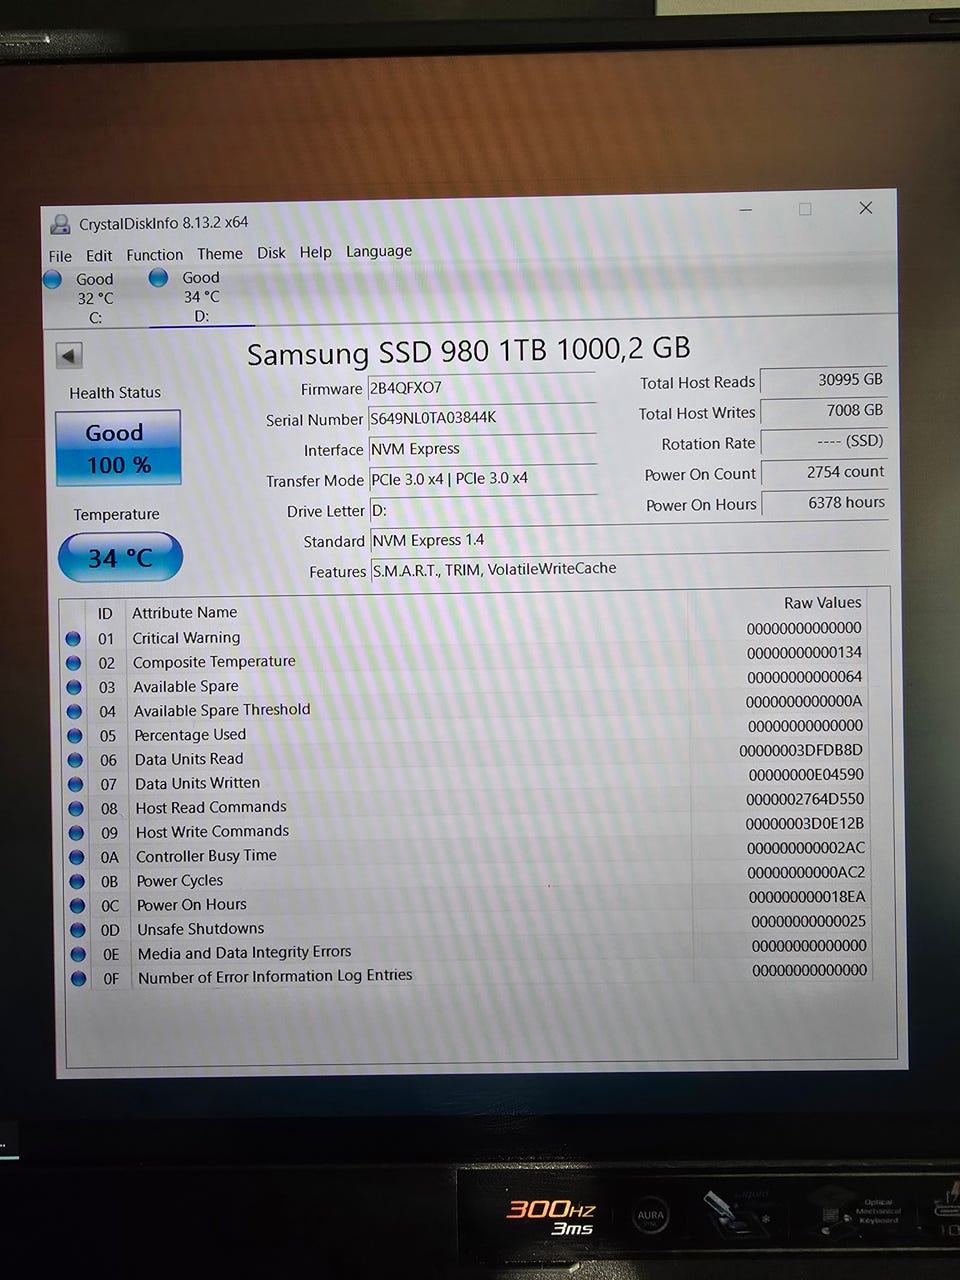Click the status dot for Host Write Commands

click(x=76, y=832)
